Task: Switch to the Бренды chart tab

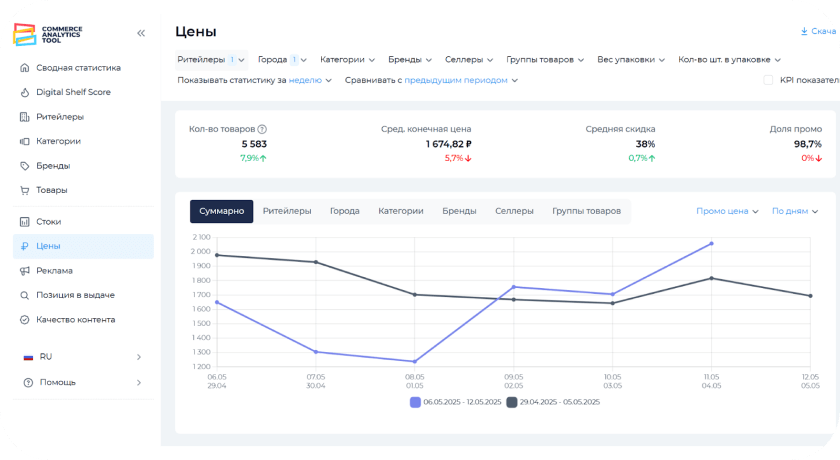Action: point(459,212)
